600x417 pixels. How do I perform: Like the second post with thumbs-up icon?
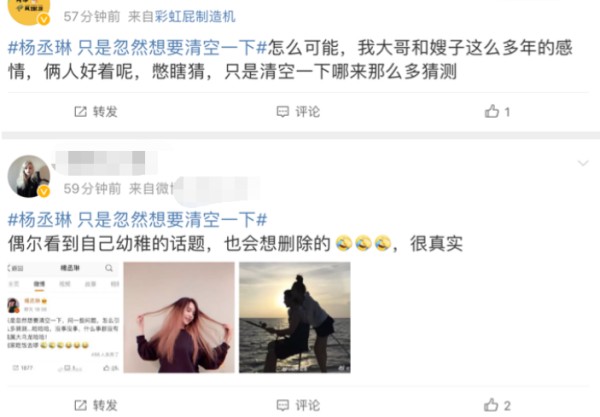point(491,405)
